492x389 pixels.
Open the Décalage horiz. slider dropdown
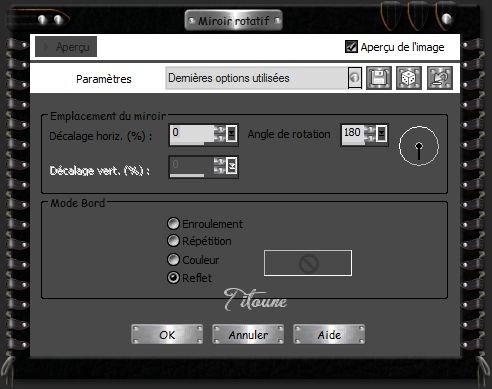click(x=231, y=134)
